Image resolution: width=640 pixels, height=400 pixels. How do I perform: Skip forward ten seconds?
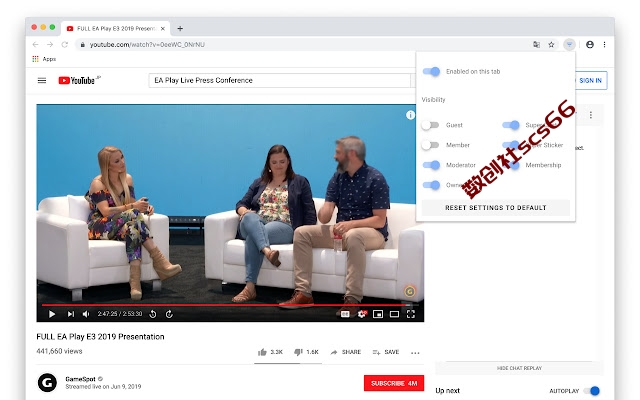(169, 314)
